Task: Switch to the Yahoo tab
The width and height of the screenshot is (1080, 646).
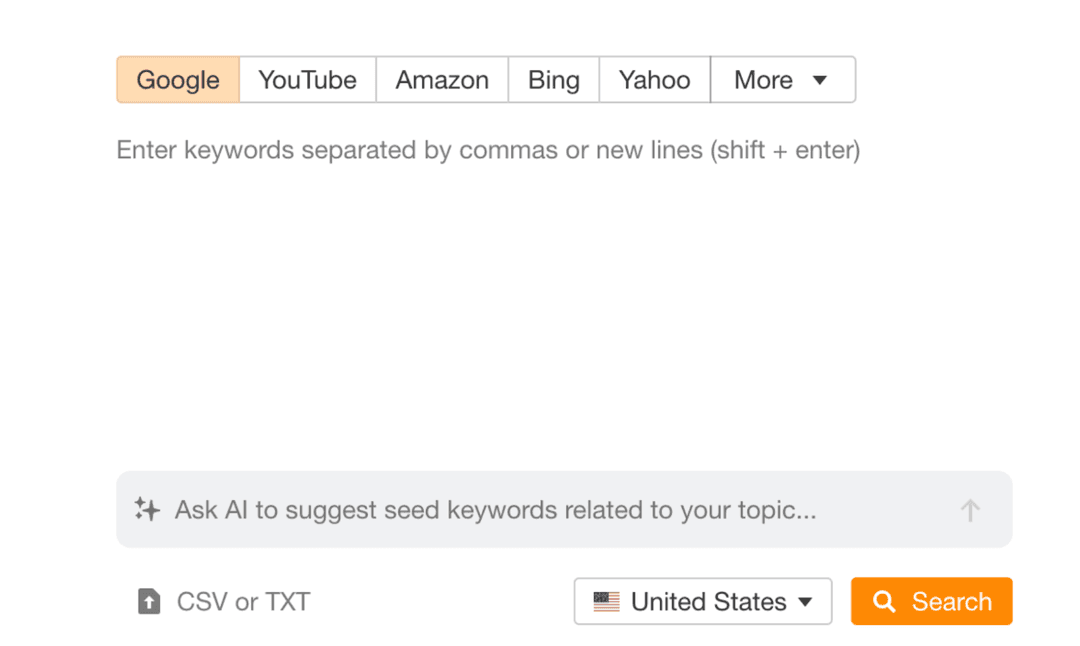Action: click(654, 79)
